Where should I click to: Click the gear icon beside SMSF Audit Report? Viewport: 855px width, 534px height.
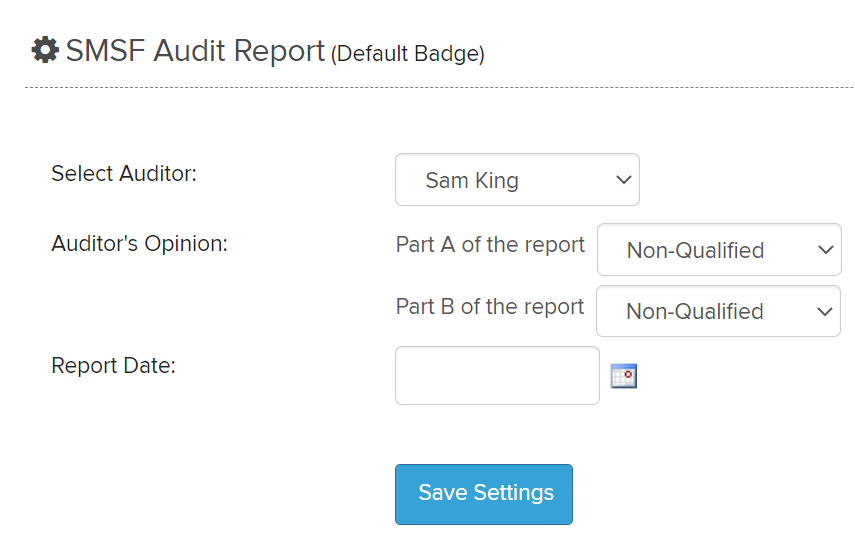[45, 50]
